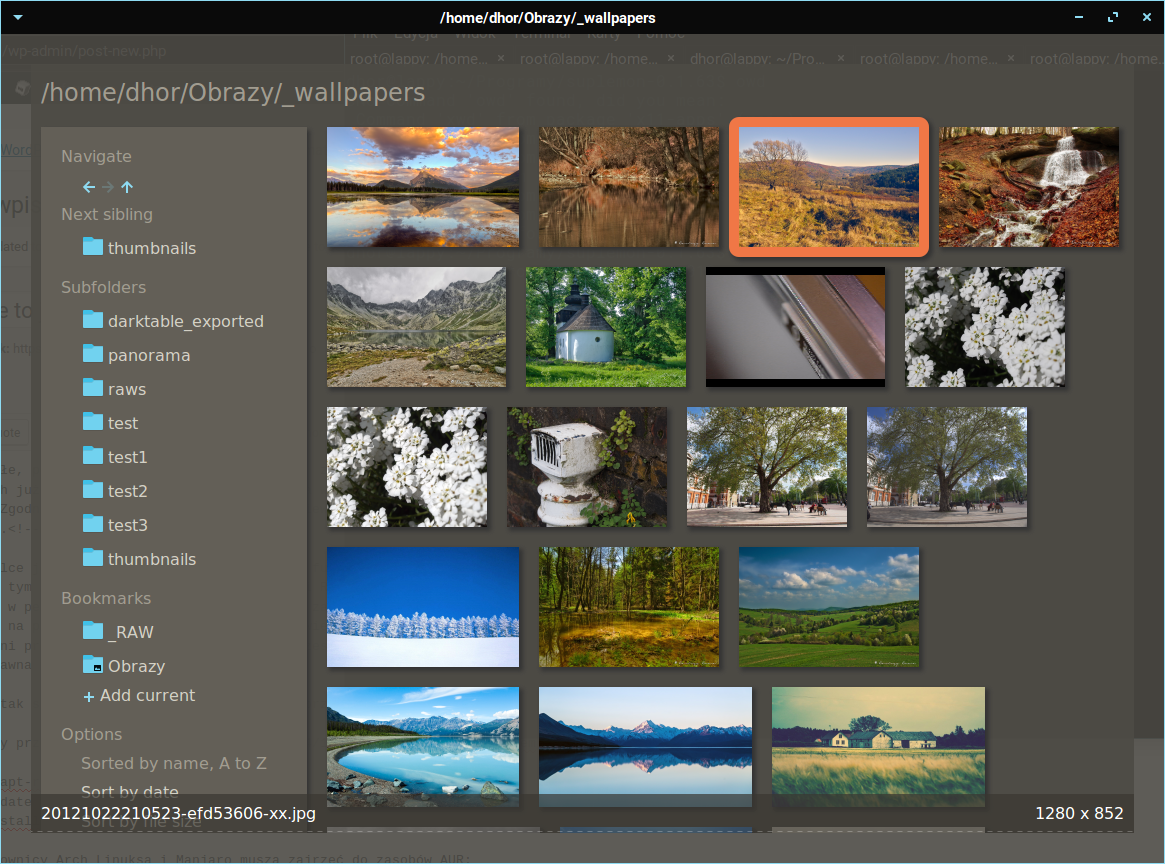Open the raws subfolder
Viewport: 1165px width, 864px height.
pyautogui.click(x=114, y=389)
